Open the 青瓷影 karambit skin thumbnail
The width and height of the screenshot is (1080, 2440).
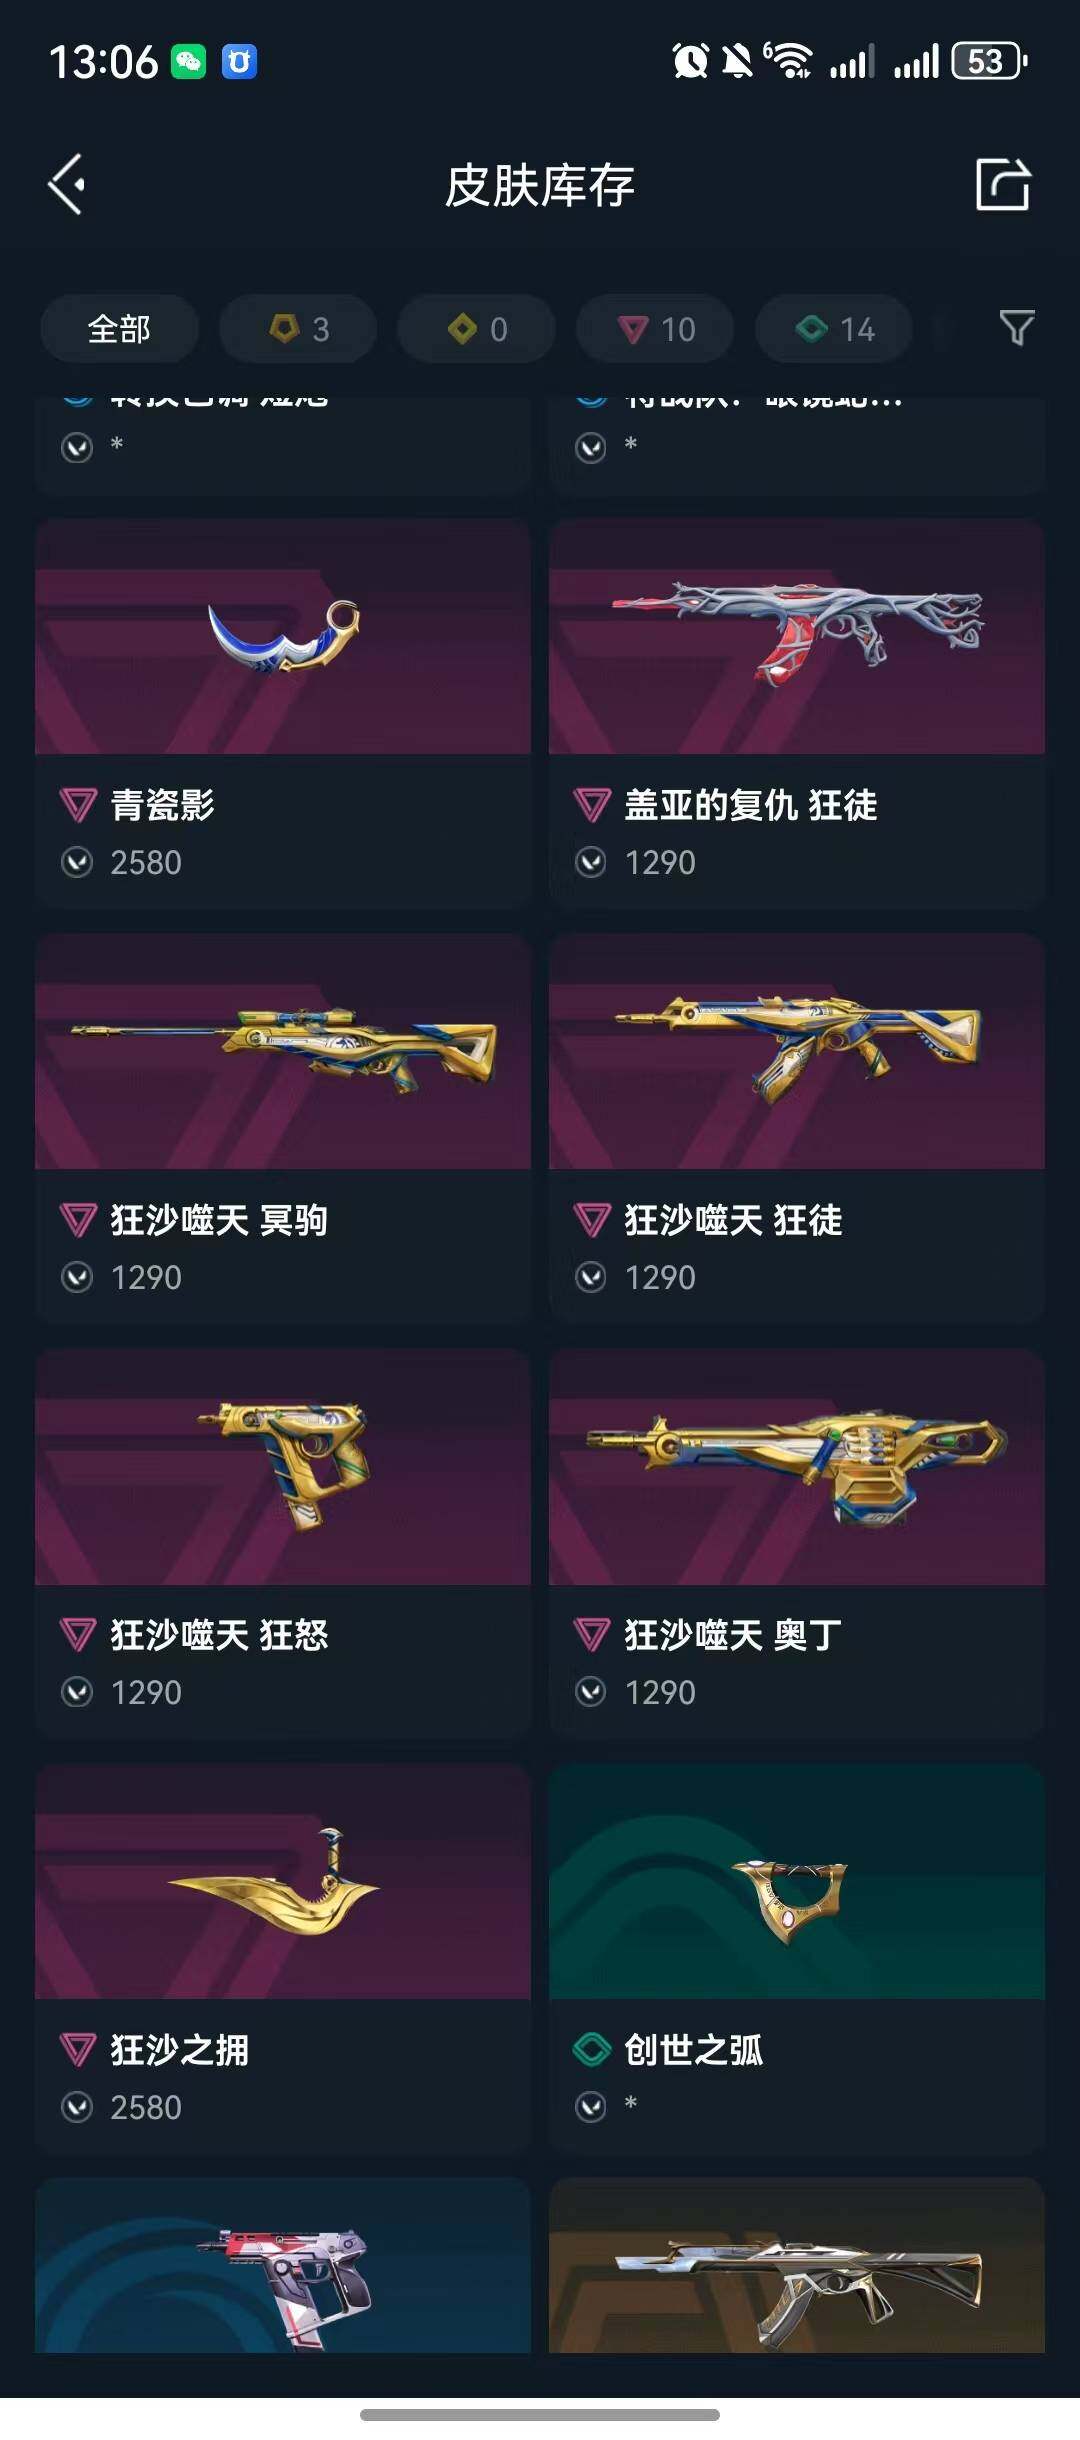[283, 637]
